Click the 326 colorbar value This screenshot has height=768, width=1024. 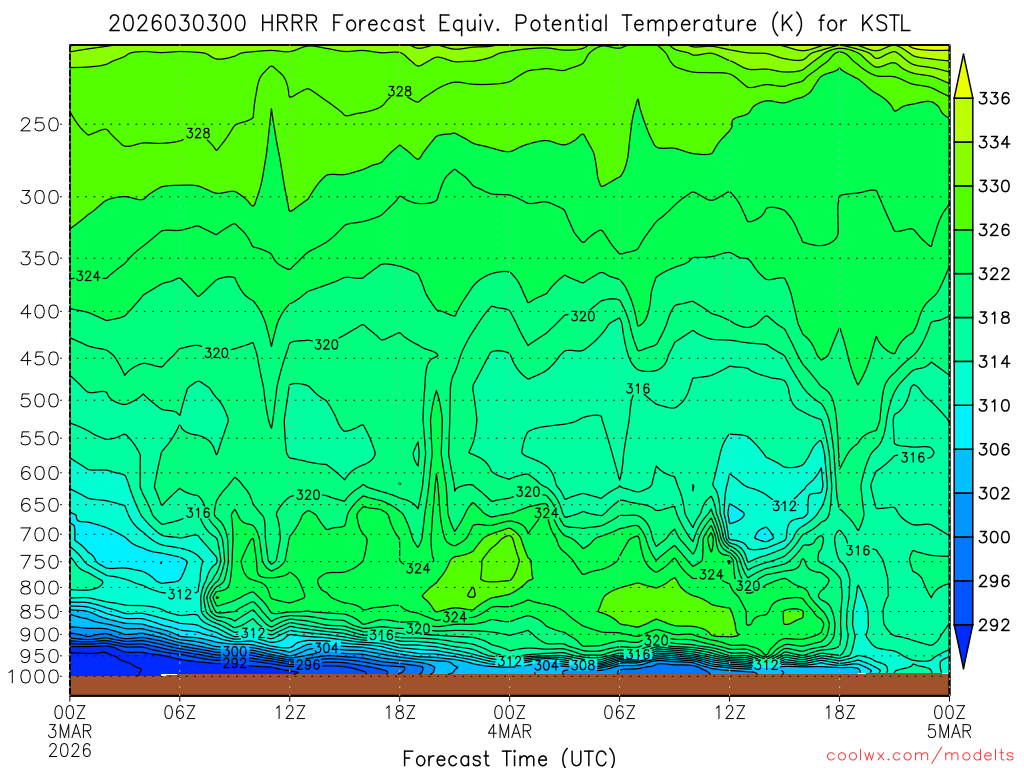(994, 230)
